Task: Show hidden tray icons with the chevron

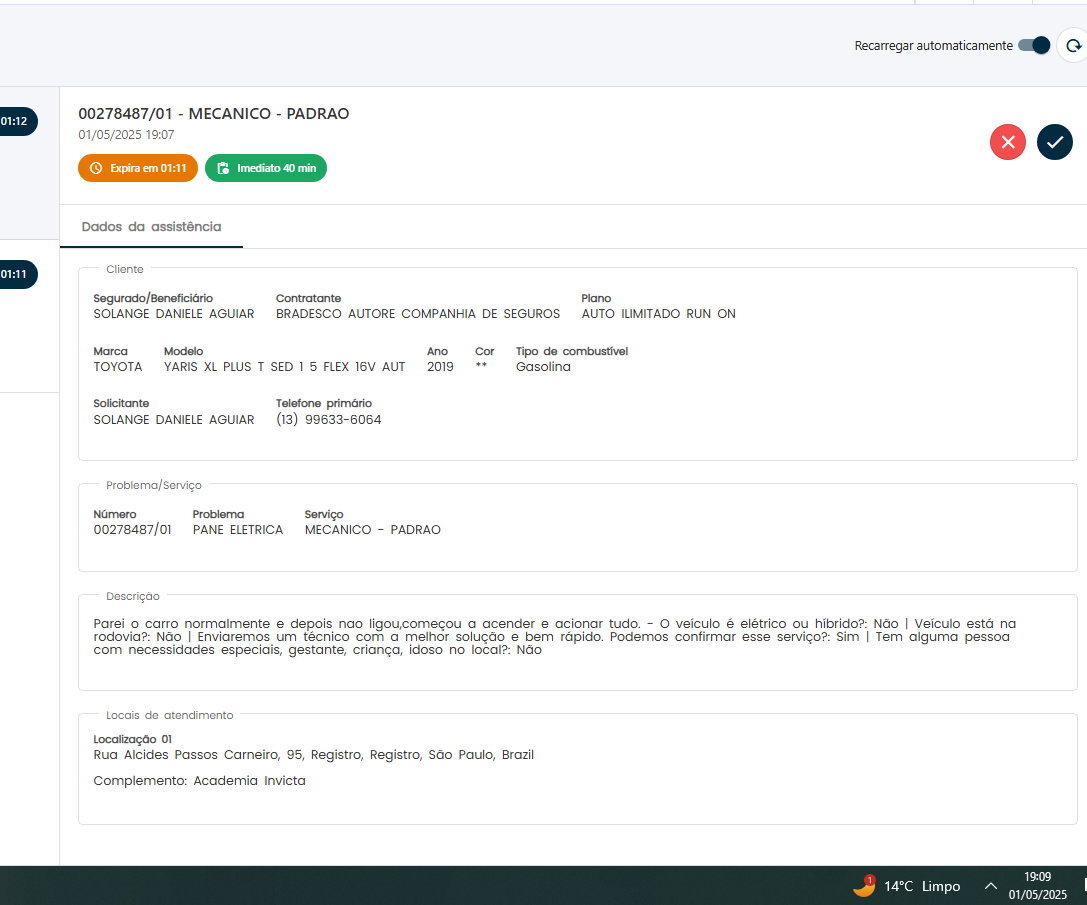Action: pyautogui.click(x=991, y=886)
